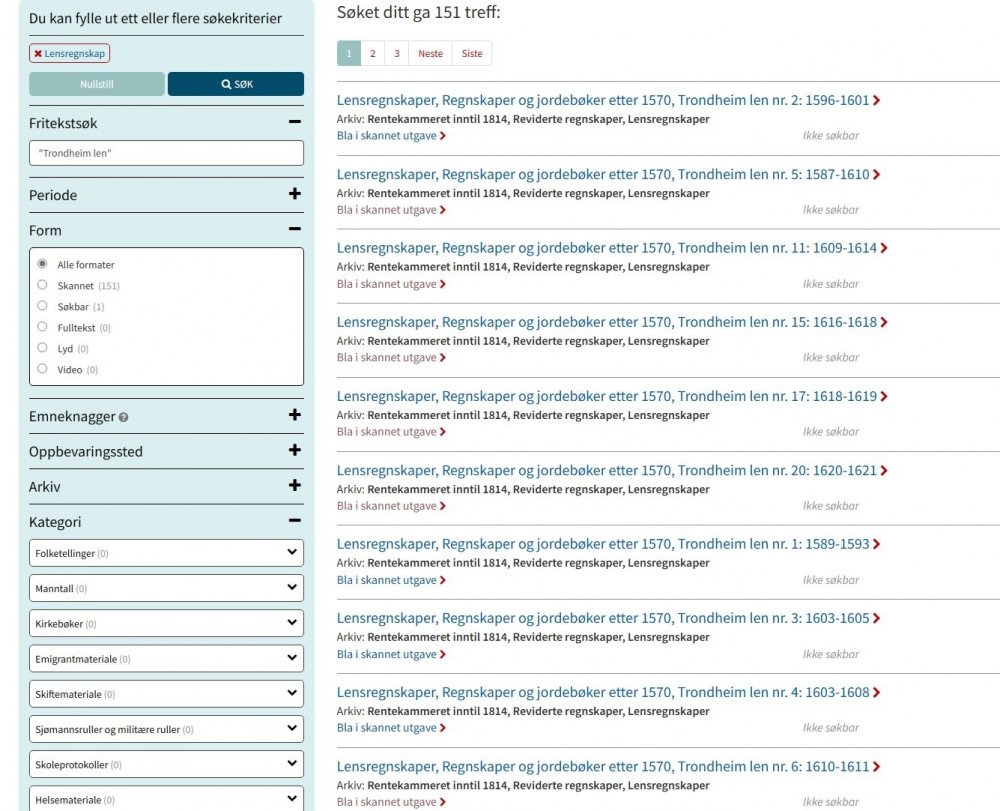Choose the Fulltekst radio option
The width and height of the screenshot is (1000, 811).
(x=42, y=327)
